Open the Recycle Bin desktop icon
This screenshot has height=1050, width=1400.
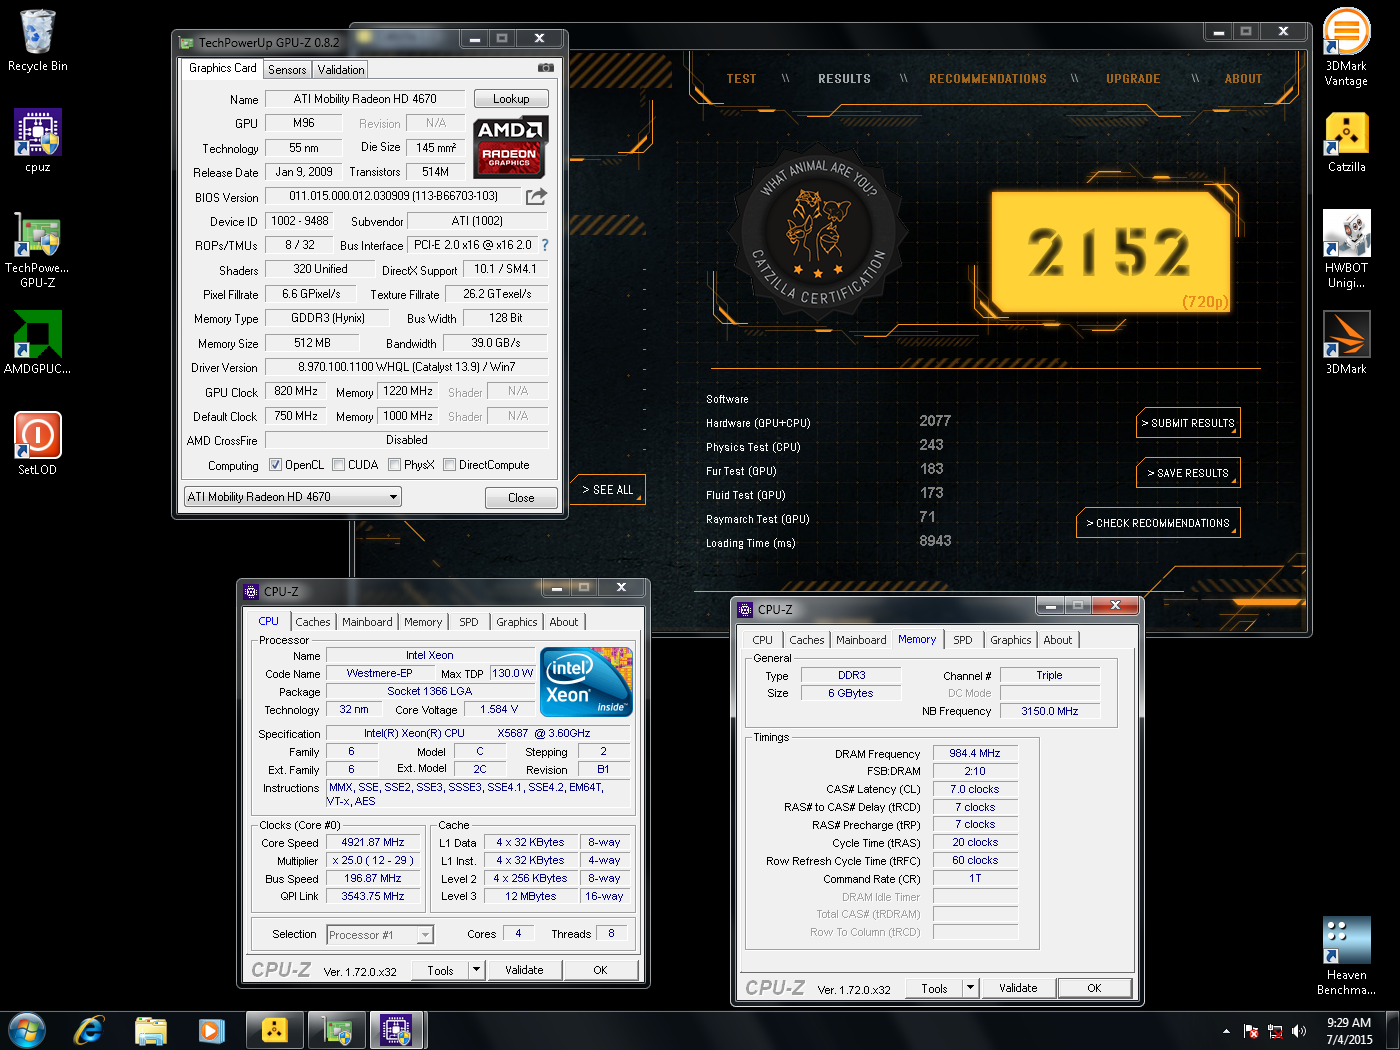pos(38,40)
